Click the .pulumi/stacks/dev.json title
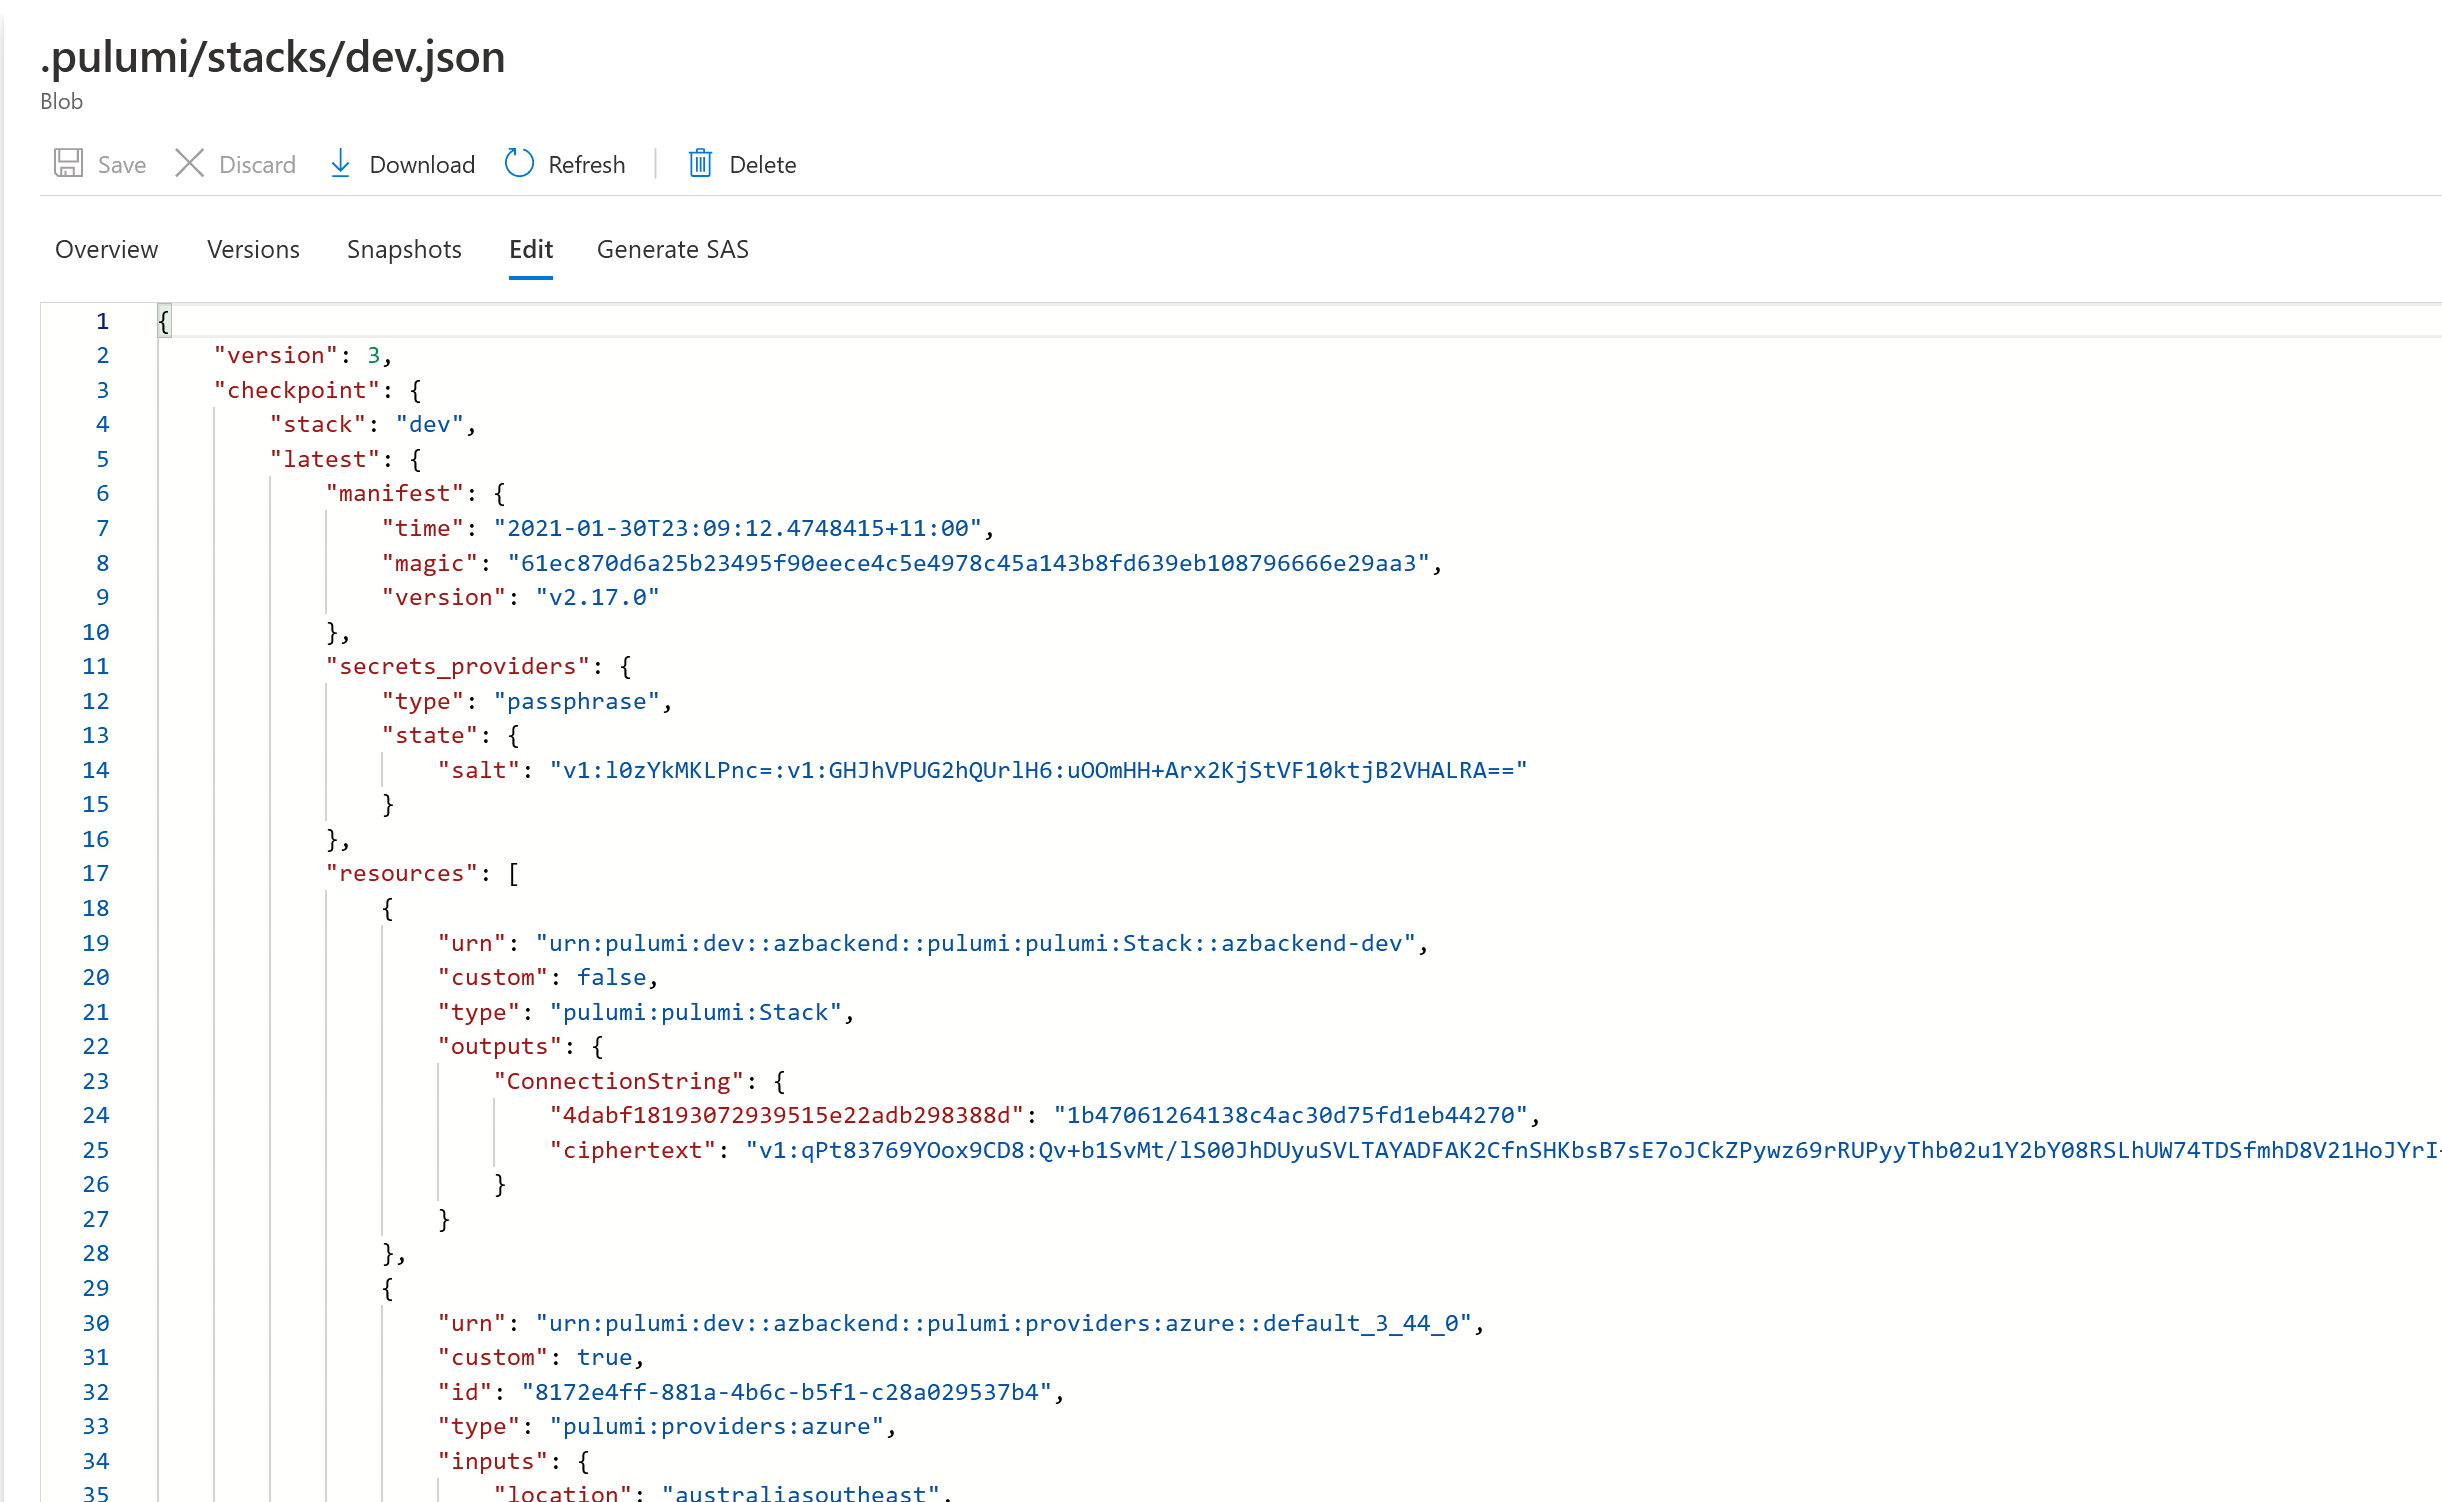 tap(272, 57)
